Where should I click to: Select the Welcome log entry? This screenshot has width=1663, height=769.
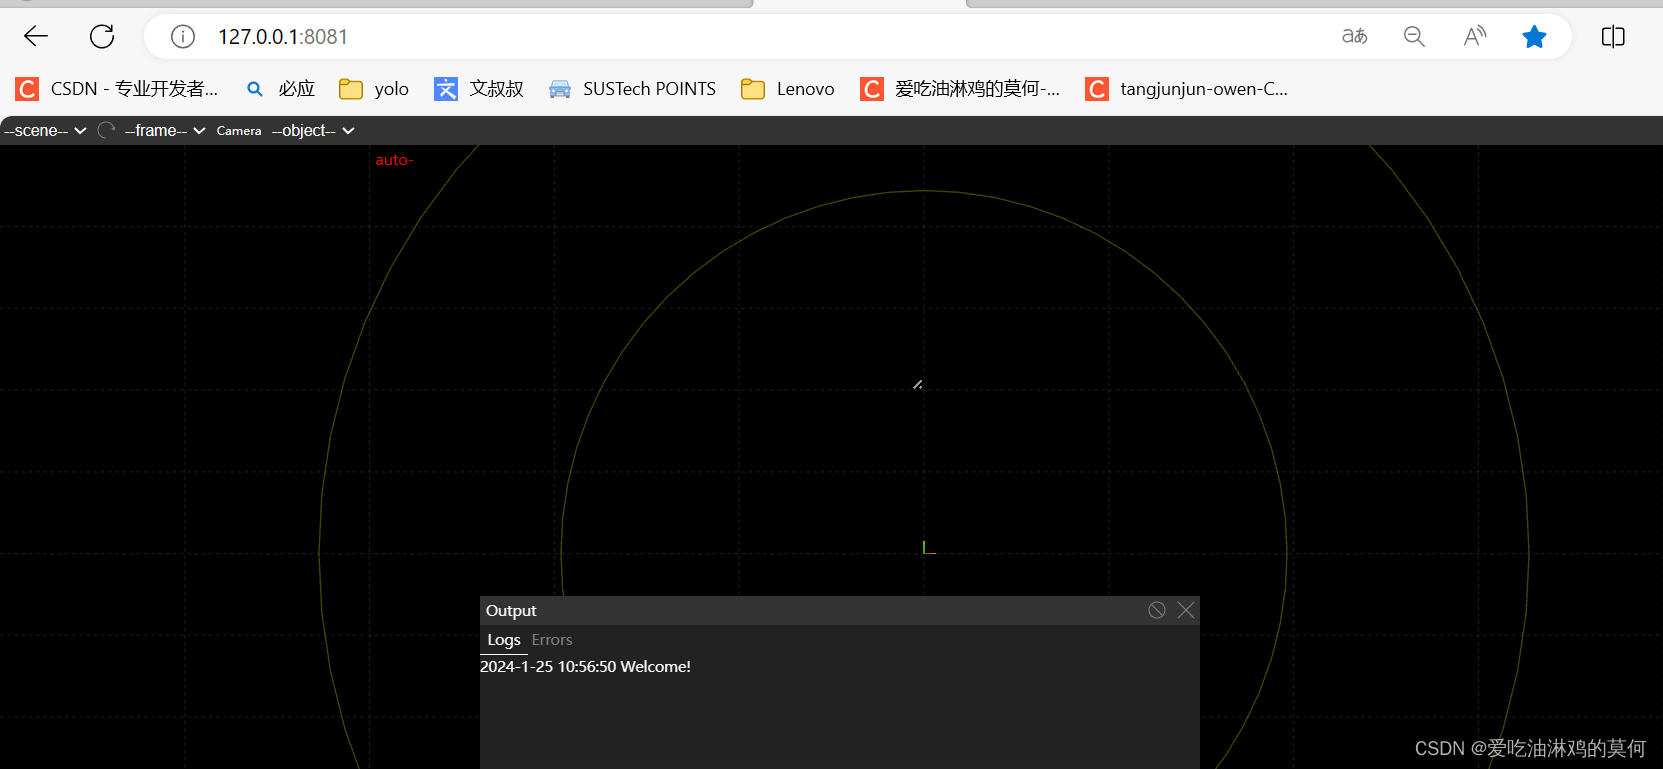(x=585, y=667)
